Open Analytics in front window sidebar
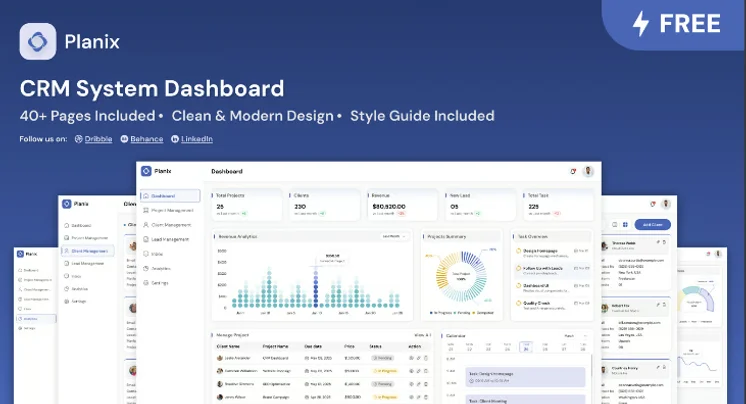The height and width of the screenshot is (404, 746). (157, 268)
